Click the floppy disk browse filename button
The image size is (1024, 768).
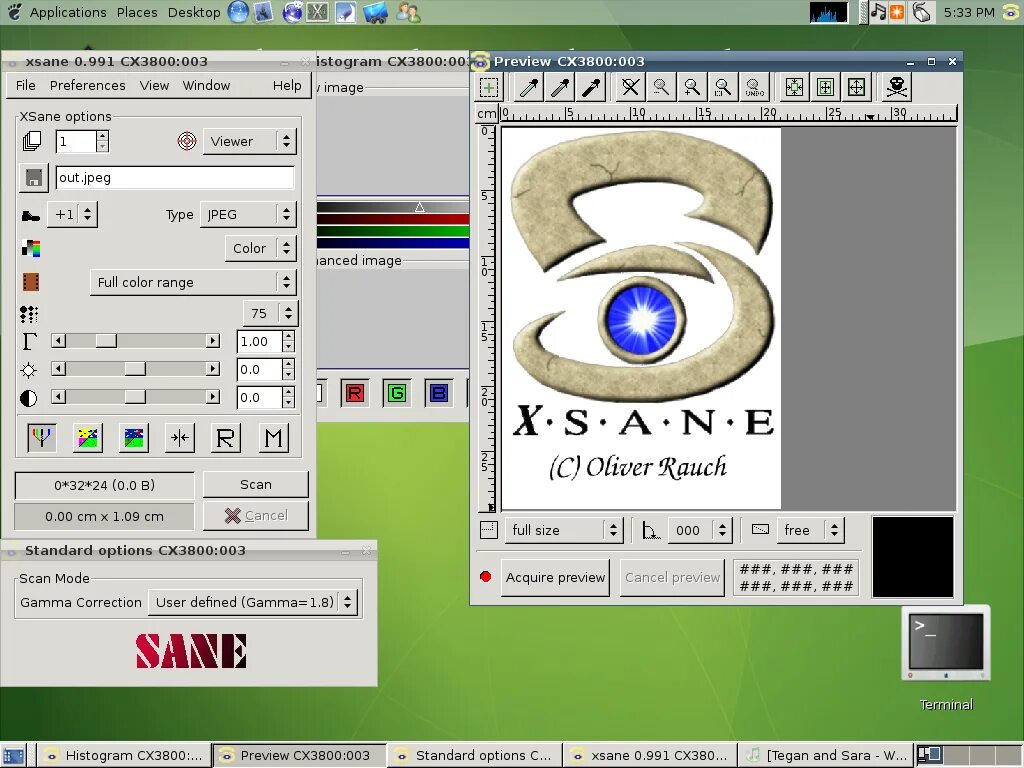[33, 178]
